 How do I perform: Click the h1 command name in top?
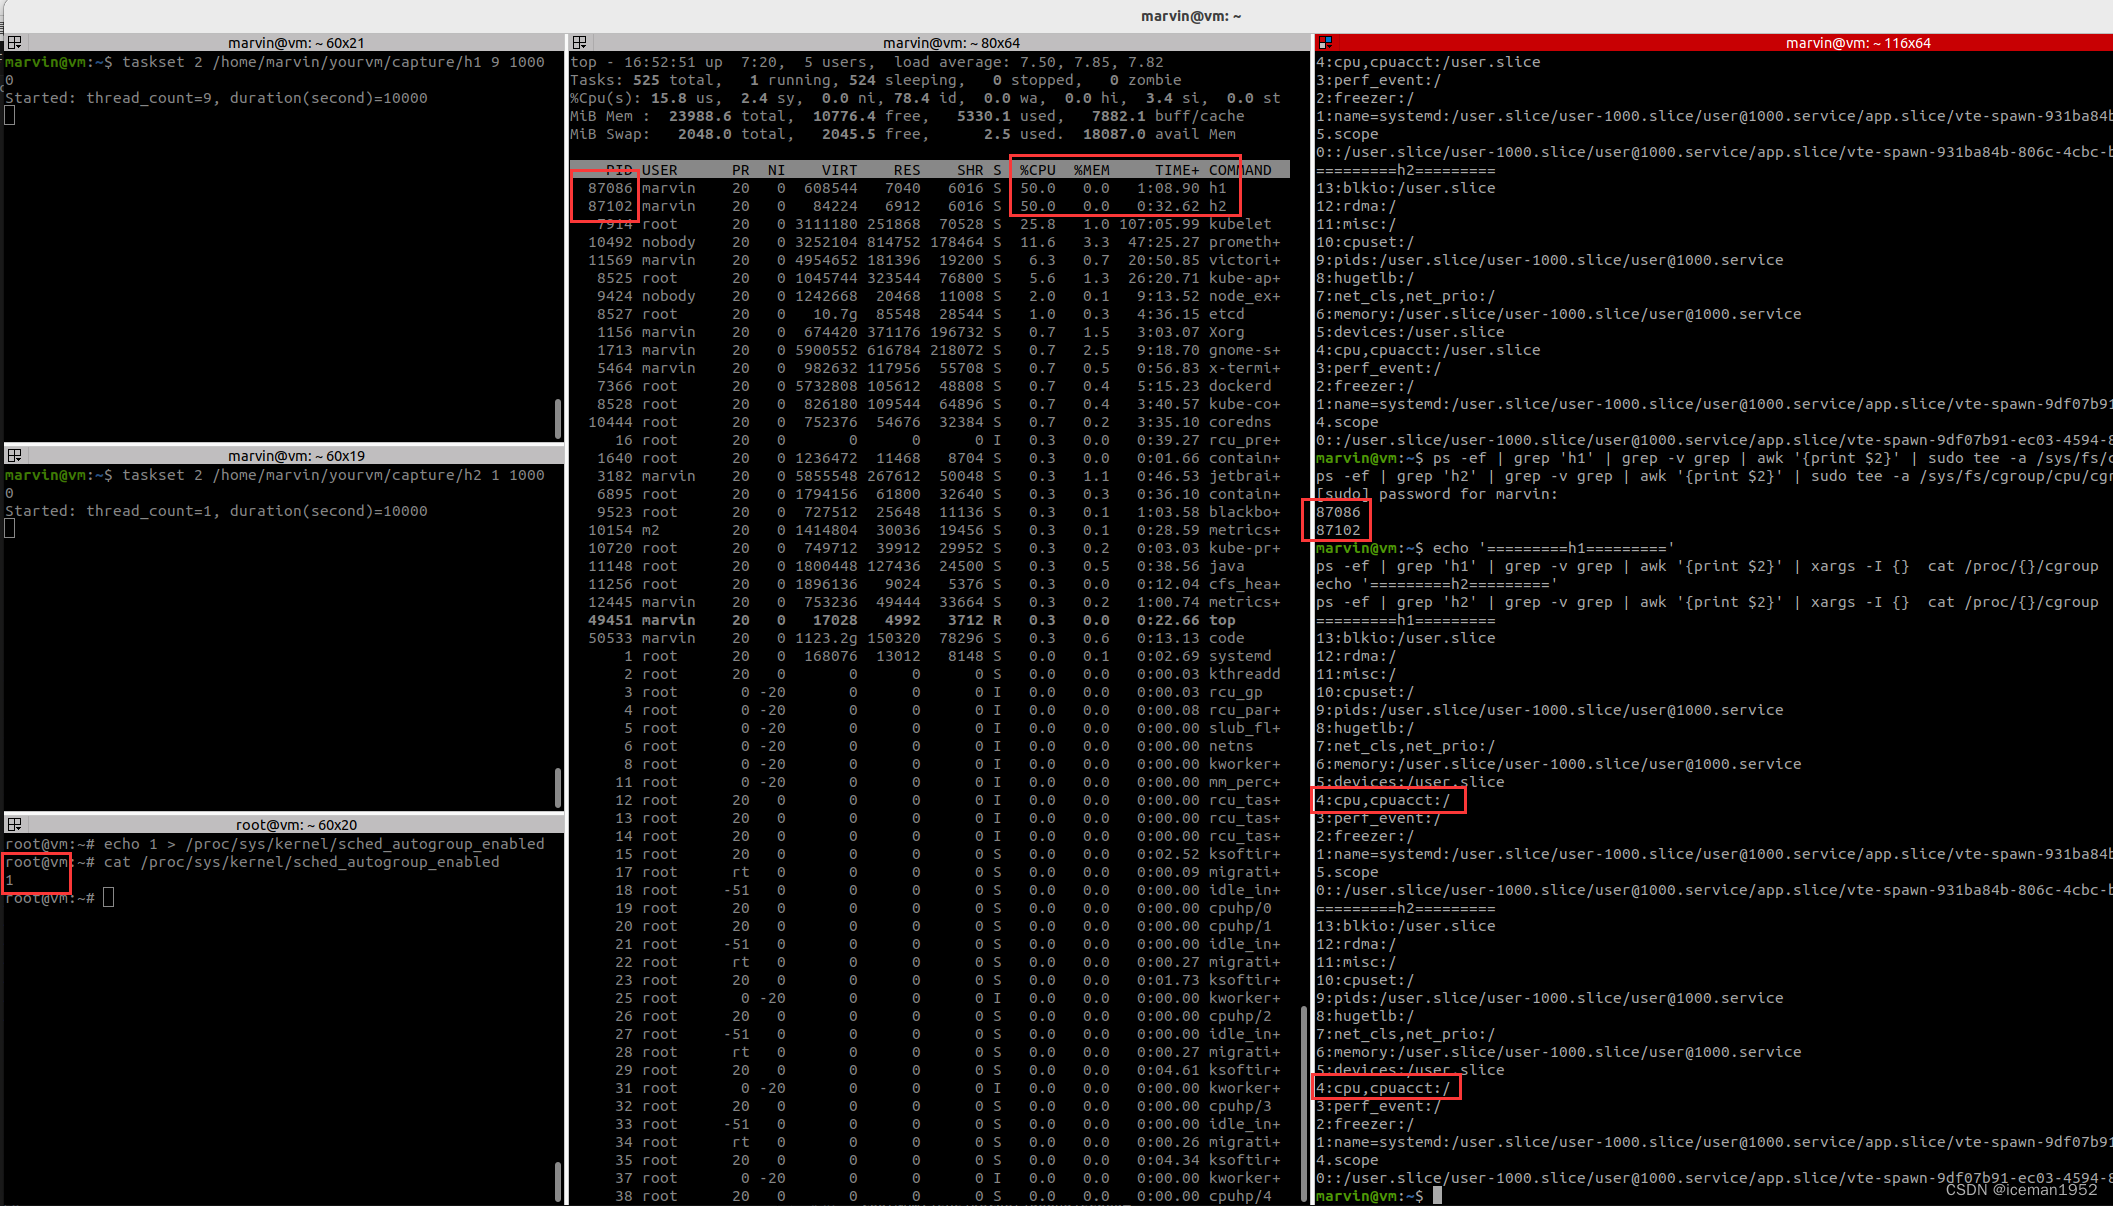pos(1217,188)
